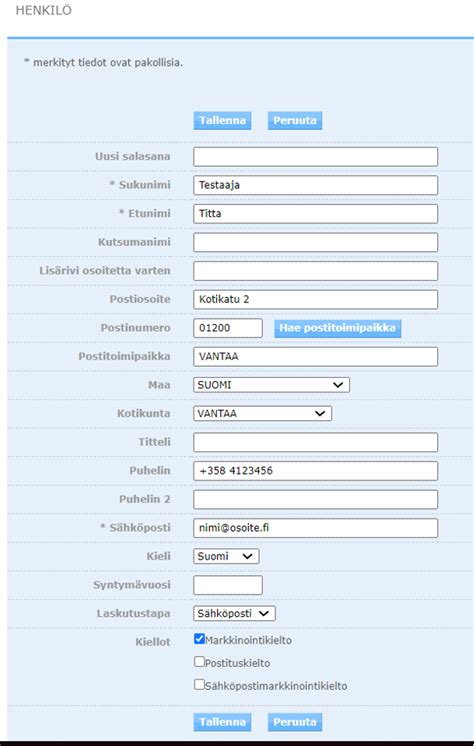Viewport: 474px width, 746px height.
Task: Open the Kieli language dropdown
Action: (x=226, y=556)
